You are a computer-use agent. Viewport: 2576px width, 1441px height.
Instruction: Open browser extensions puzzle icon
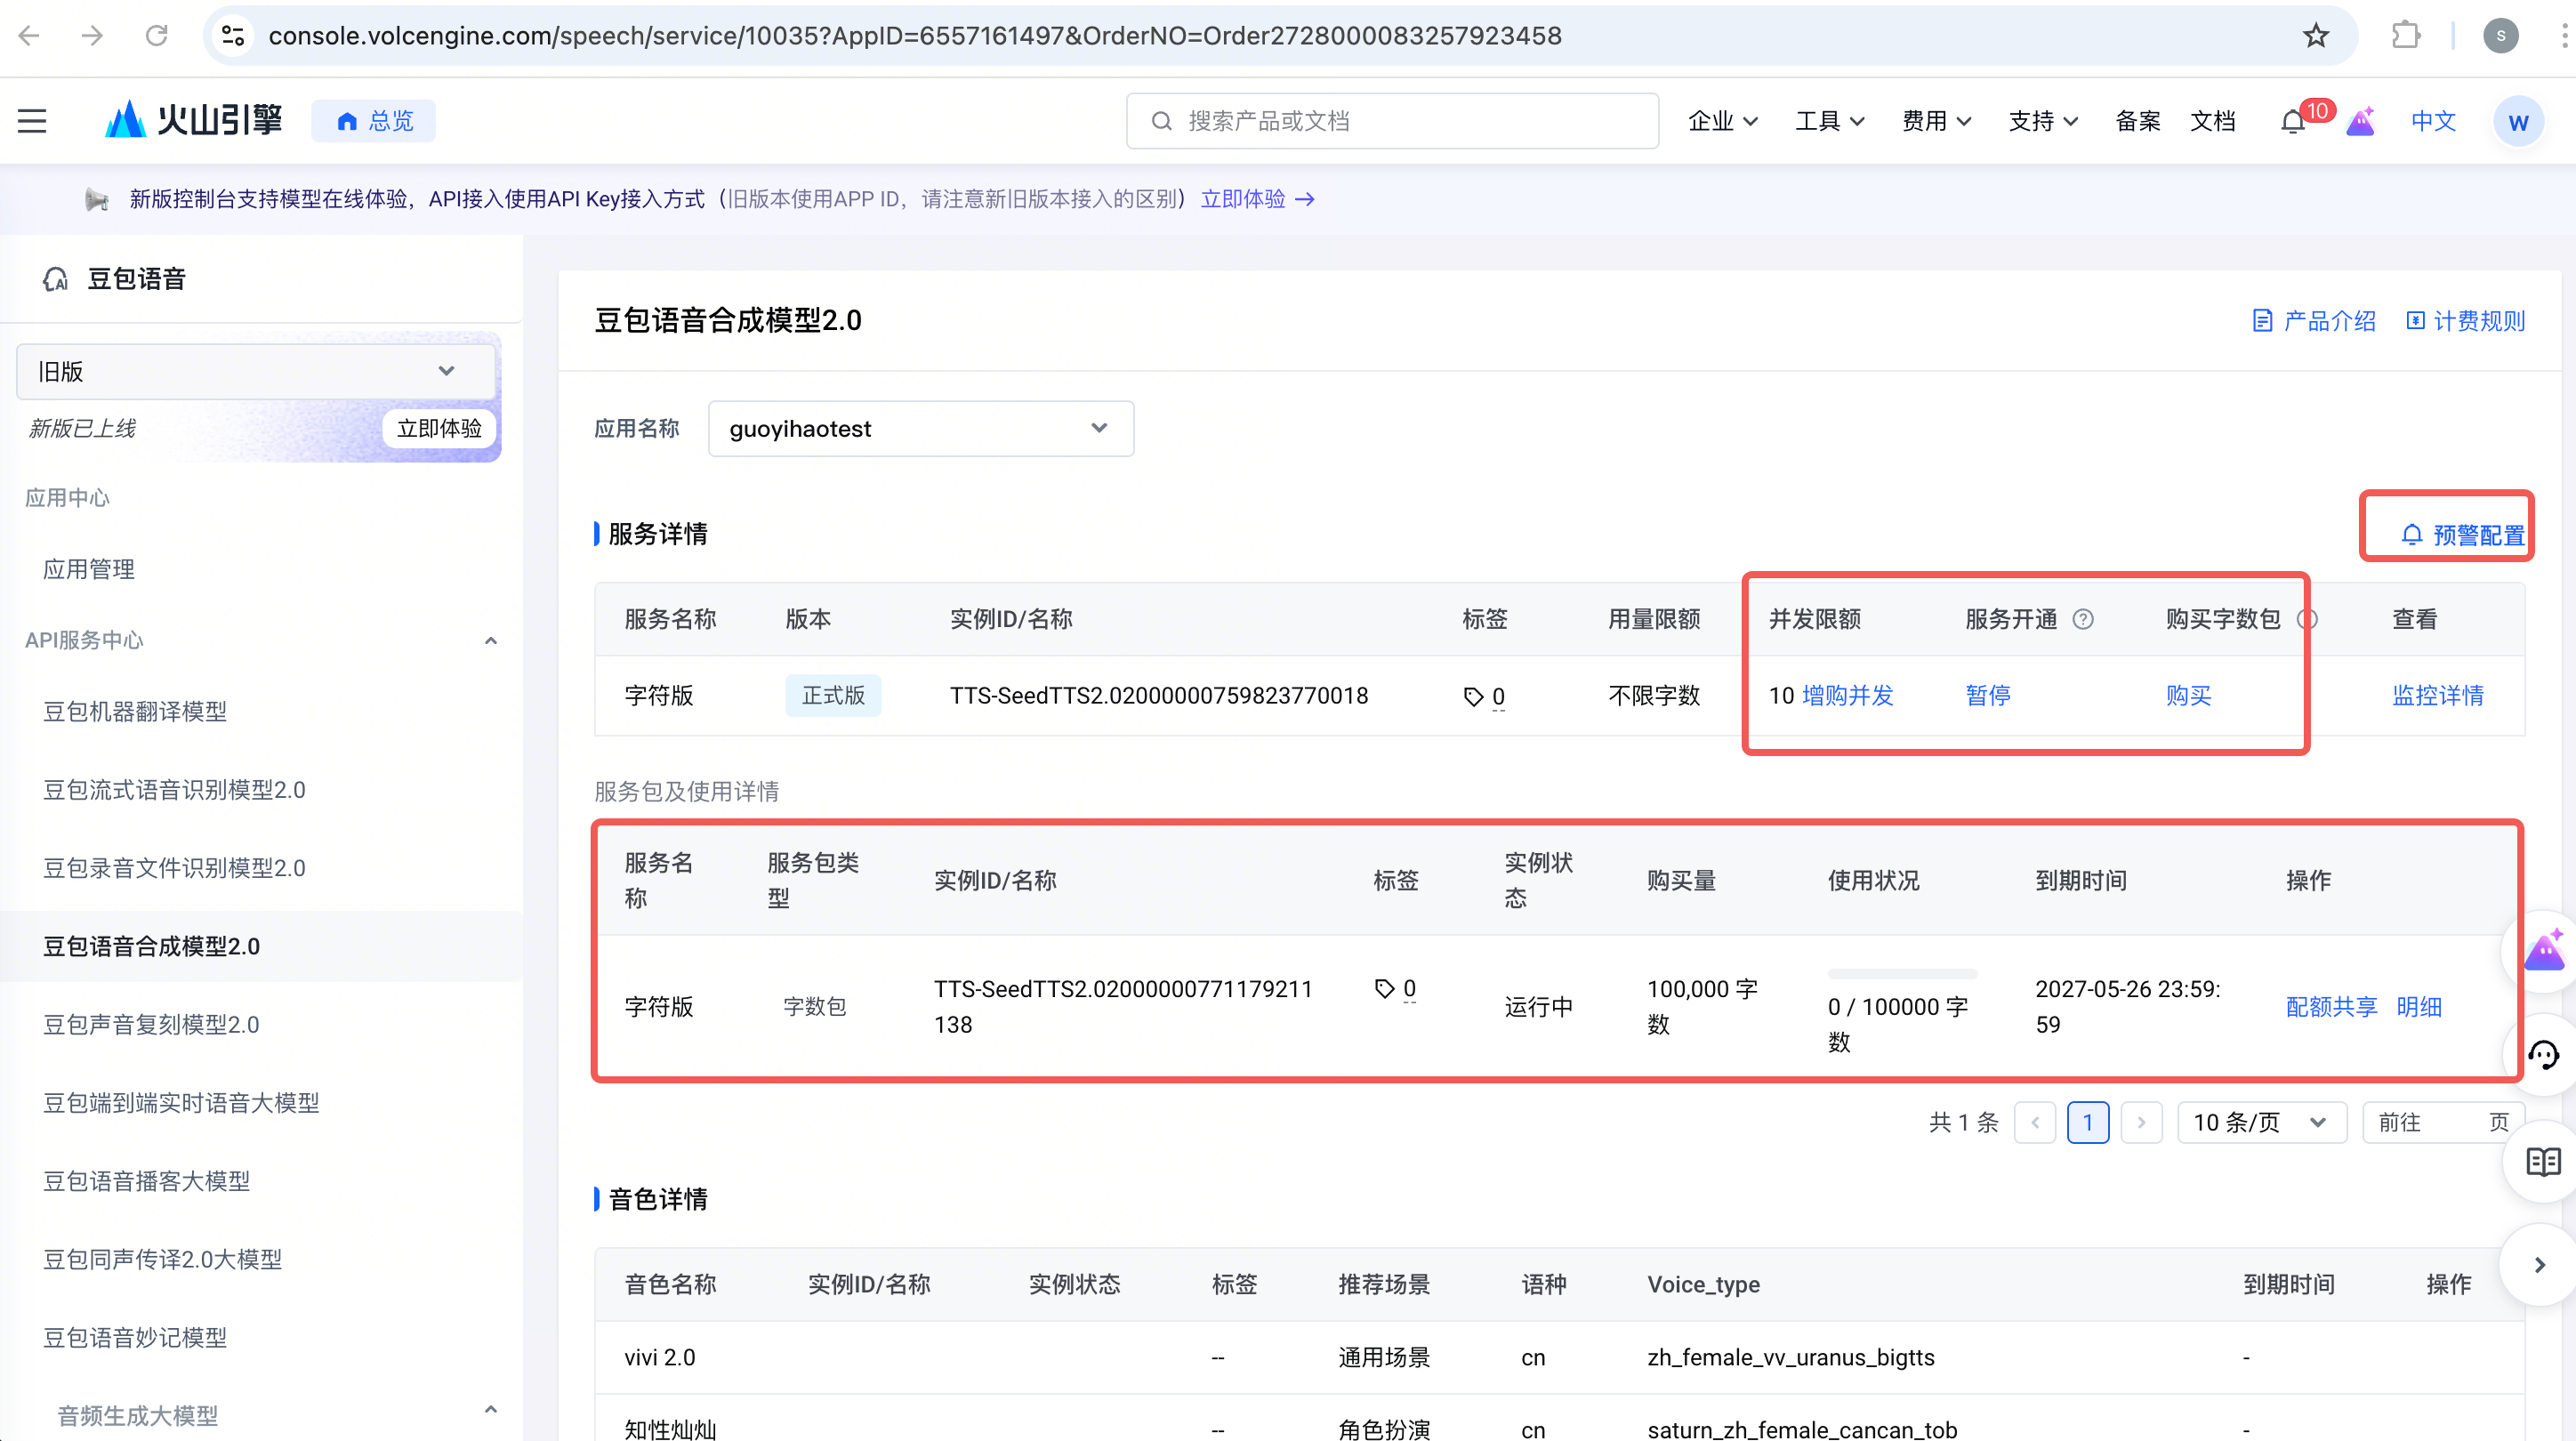pos(2406,36)
